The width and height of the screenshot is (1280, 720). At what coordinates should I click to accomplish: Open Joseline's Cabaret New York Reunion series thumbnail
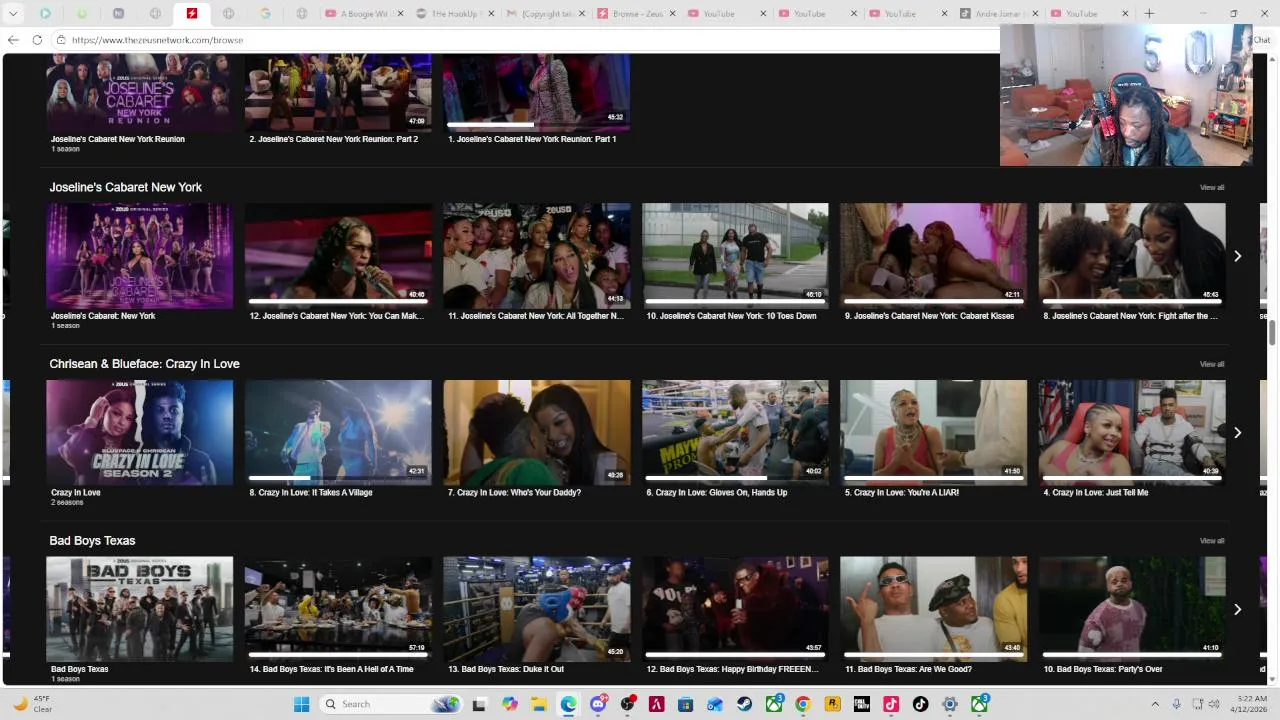point(140,93)
